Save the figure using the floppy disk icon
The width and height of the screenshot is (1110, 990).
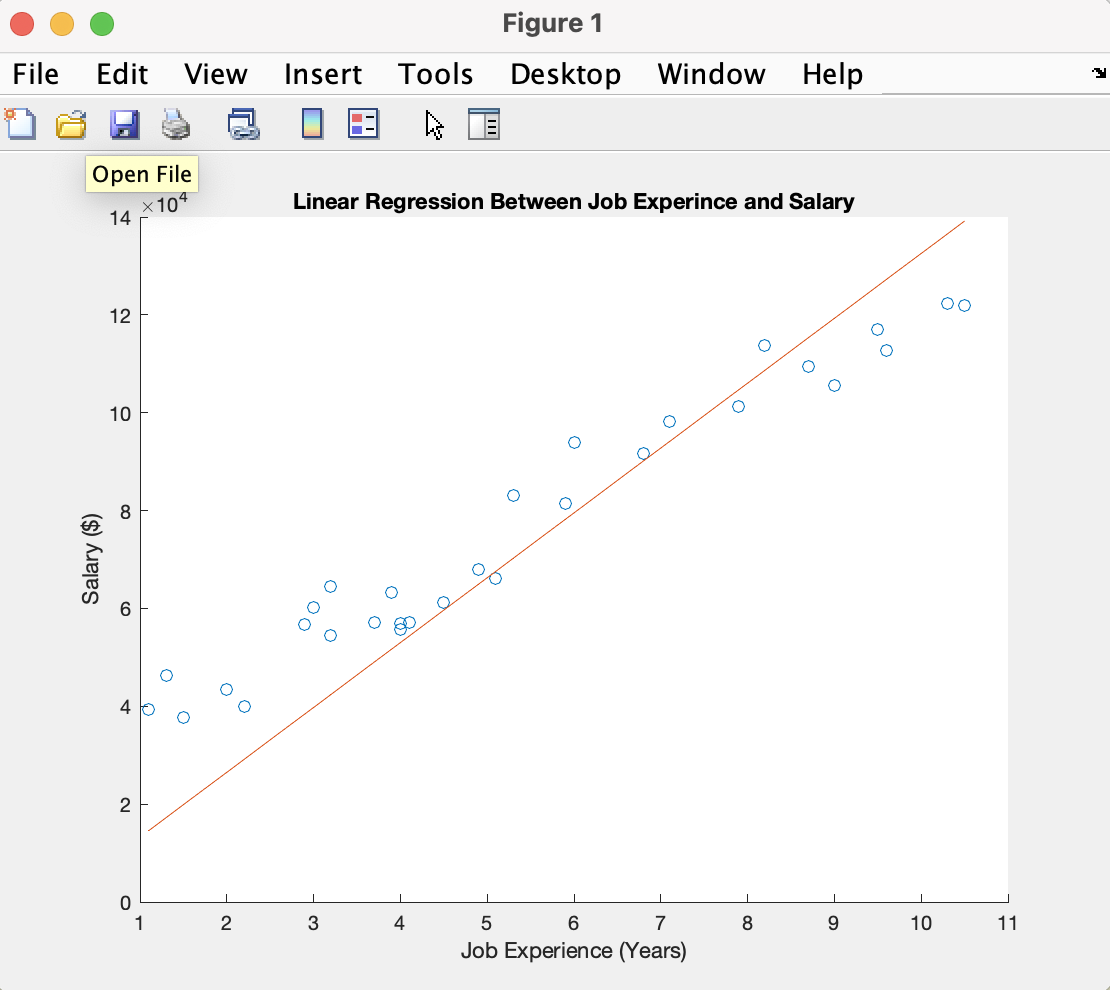(x=124, y=124)
